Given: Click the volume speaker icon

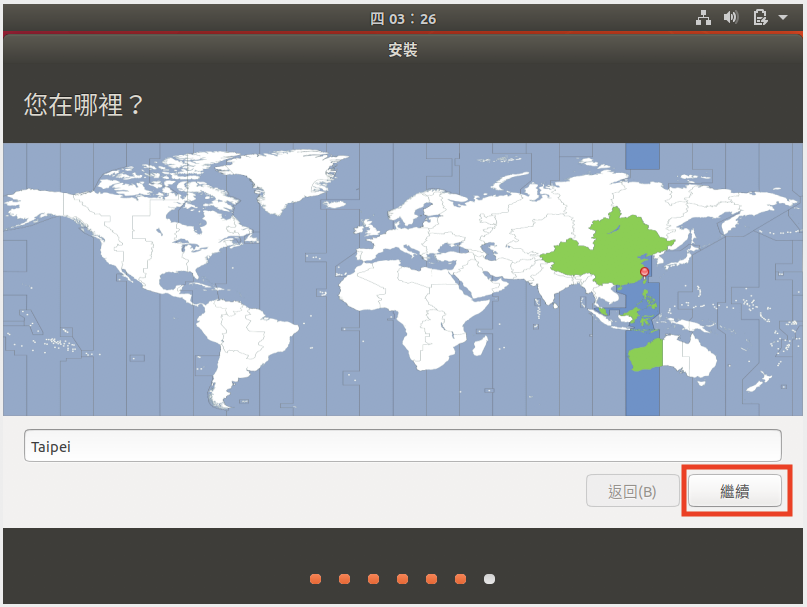Looking at the screenshot, I should 731,18.
